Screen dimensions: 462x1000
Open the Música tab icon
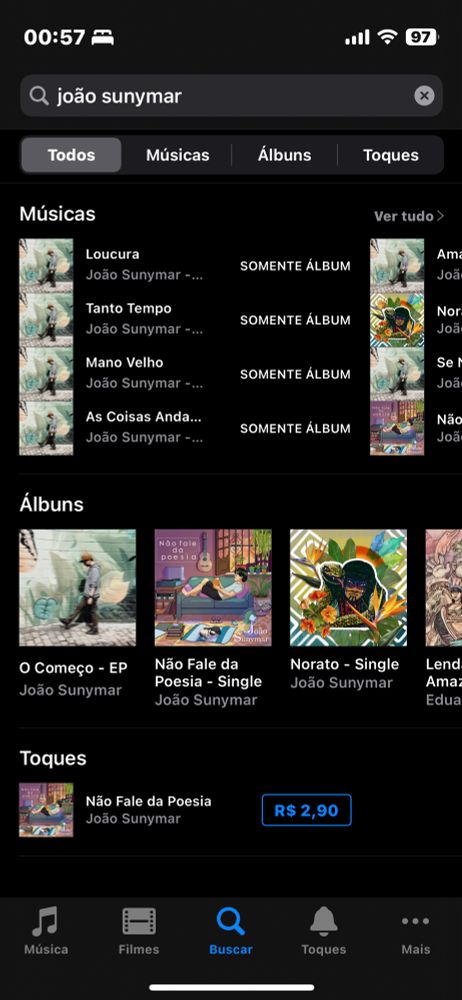(45, 922)
